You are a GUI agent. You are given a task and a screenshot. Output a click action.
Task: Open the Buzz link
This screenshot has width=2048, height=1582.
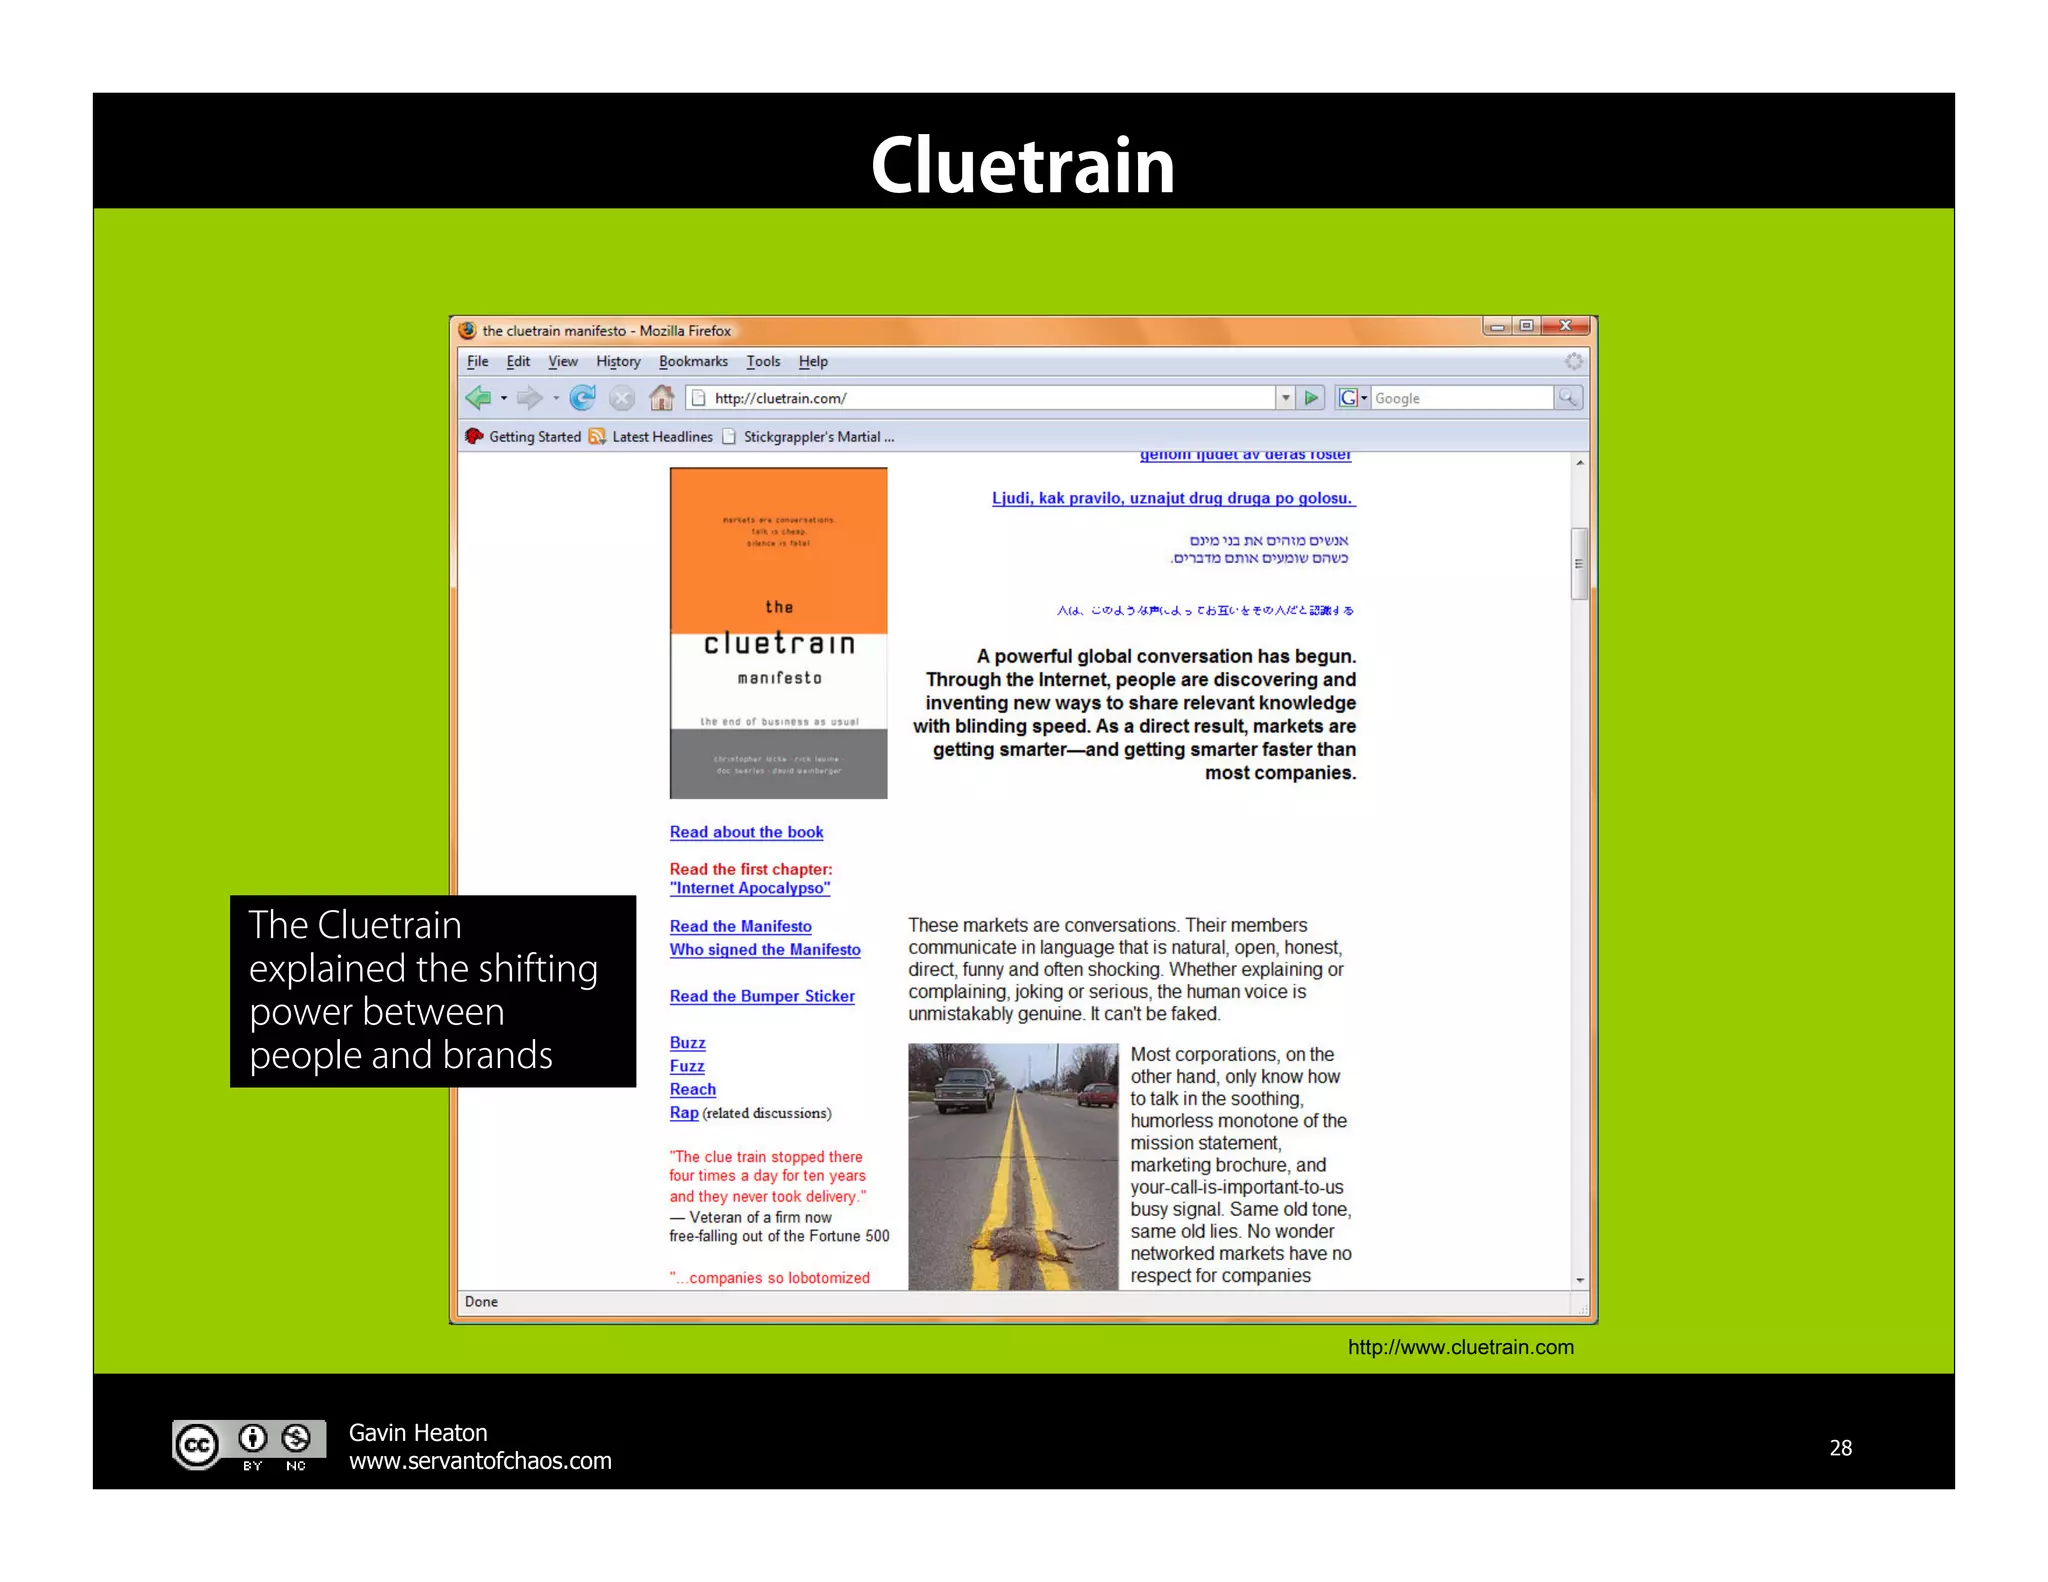point(687,1042)
